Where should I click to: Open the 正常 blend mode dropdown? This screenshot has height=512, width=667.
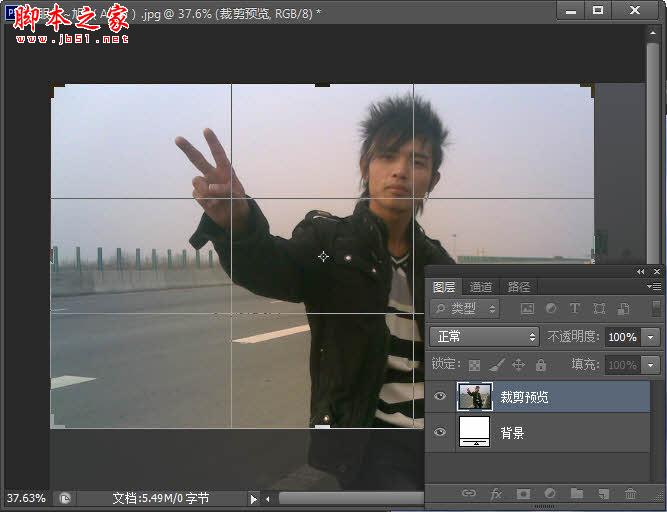(x=485, y=337)
